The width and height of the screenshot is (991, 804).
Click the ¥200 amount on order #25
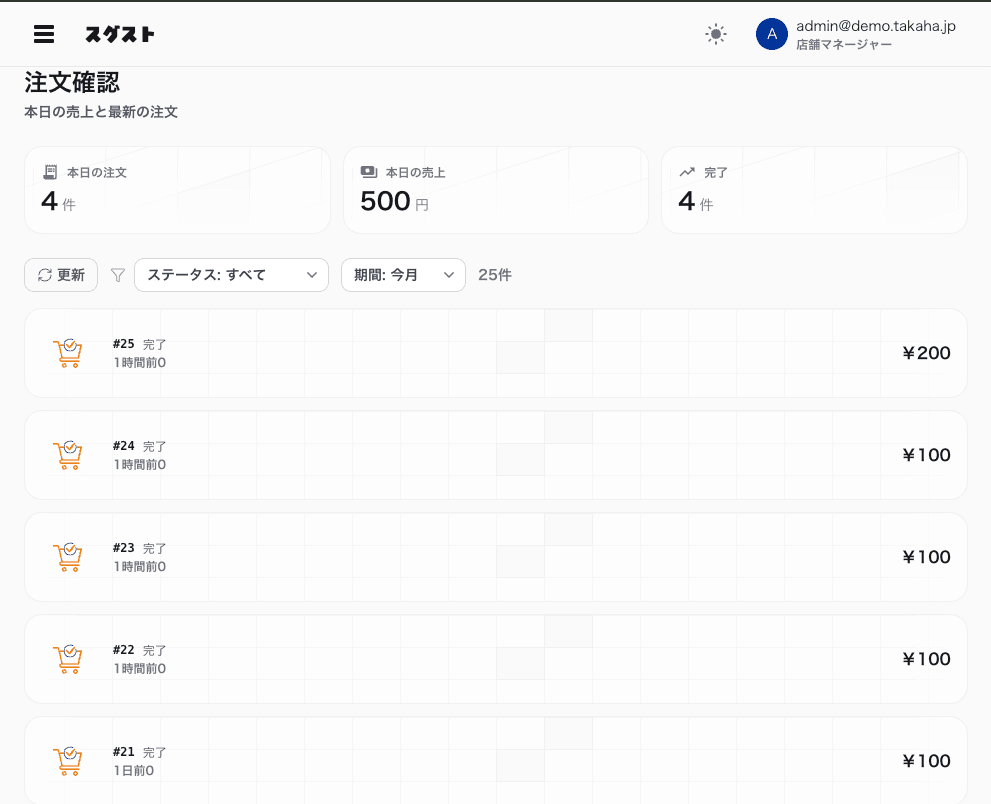pyautogui.click(x=926, y=353)
